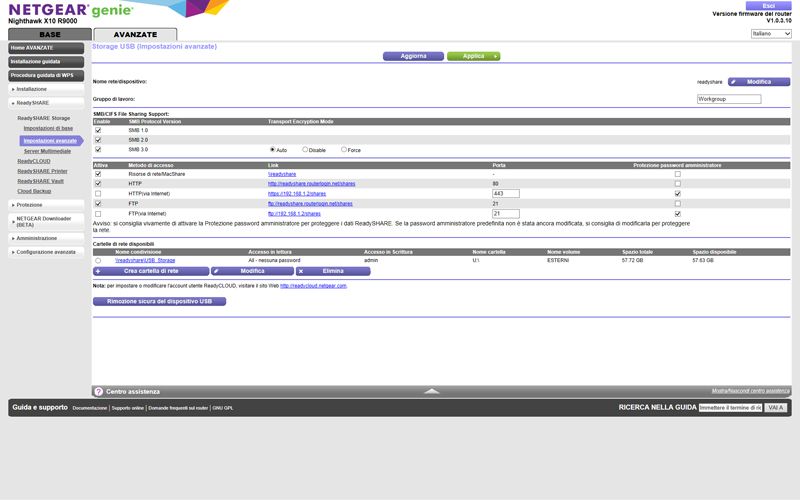Select Impostazioni avanzate in sidebar
The width and height of the screenshot is (800, 500).
point(50,141)
